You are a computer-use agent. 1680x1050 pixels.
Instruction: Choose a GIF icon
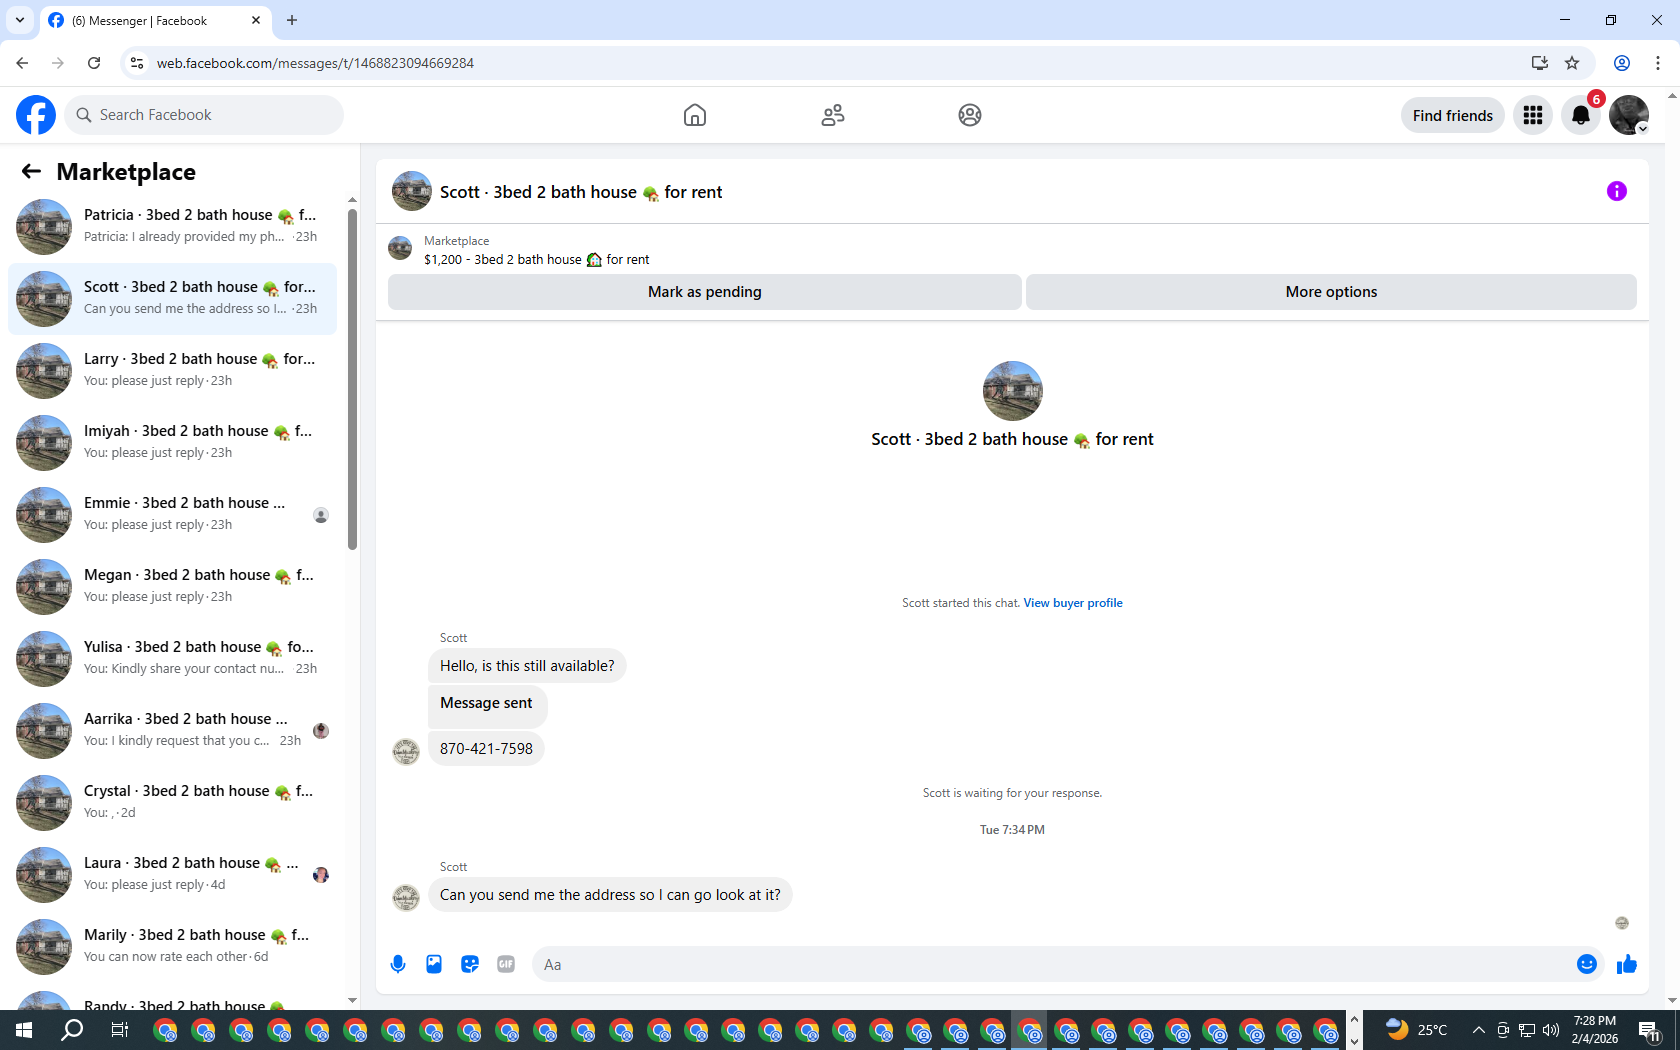506,964
